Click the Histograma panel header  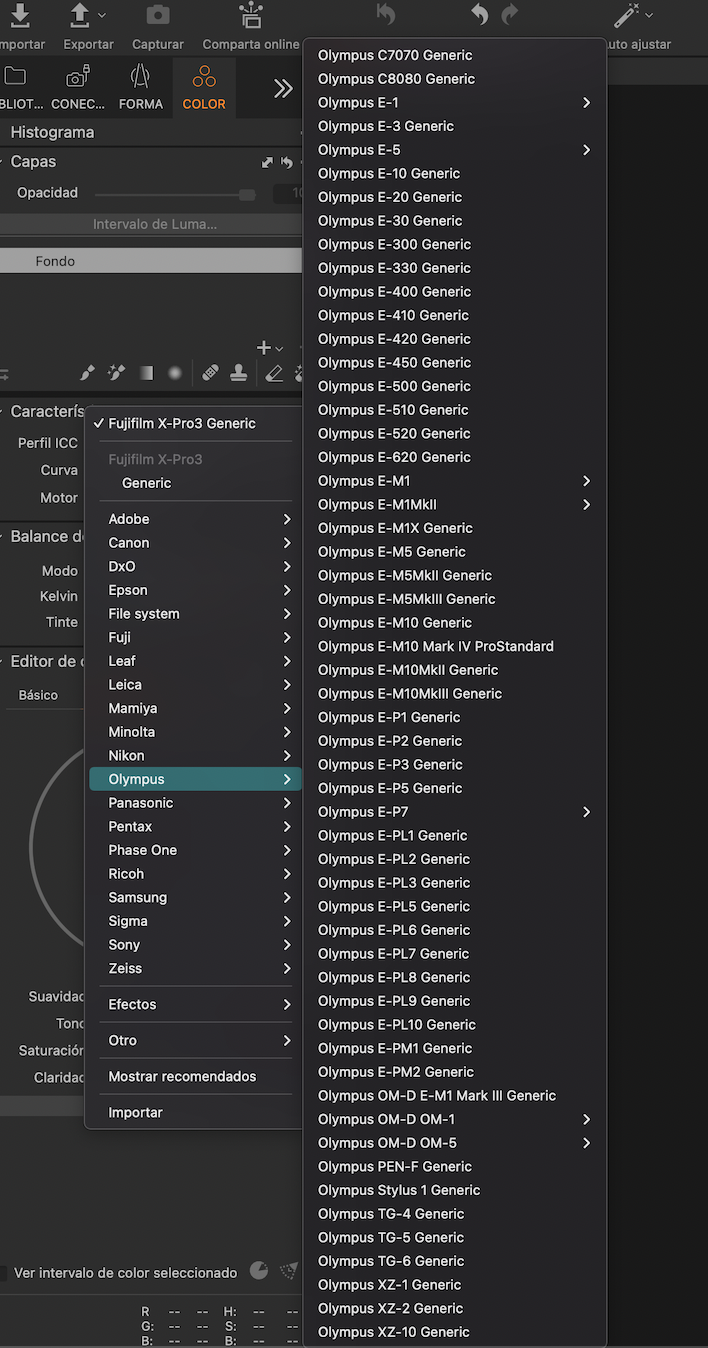pos(151,132)
